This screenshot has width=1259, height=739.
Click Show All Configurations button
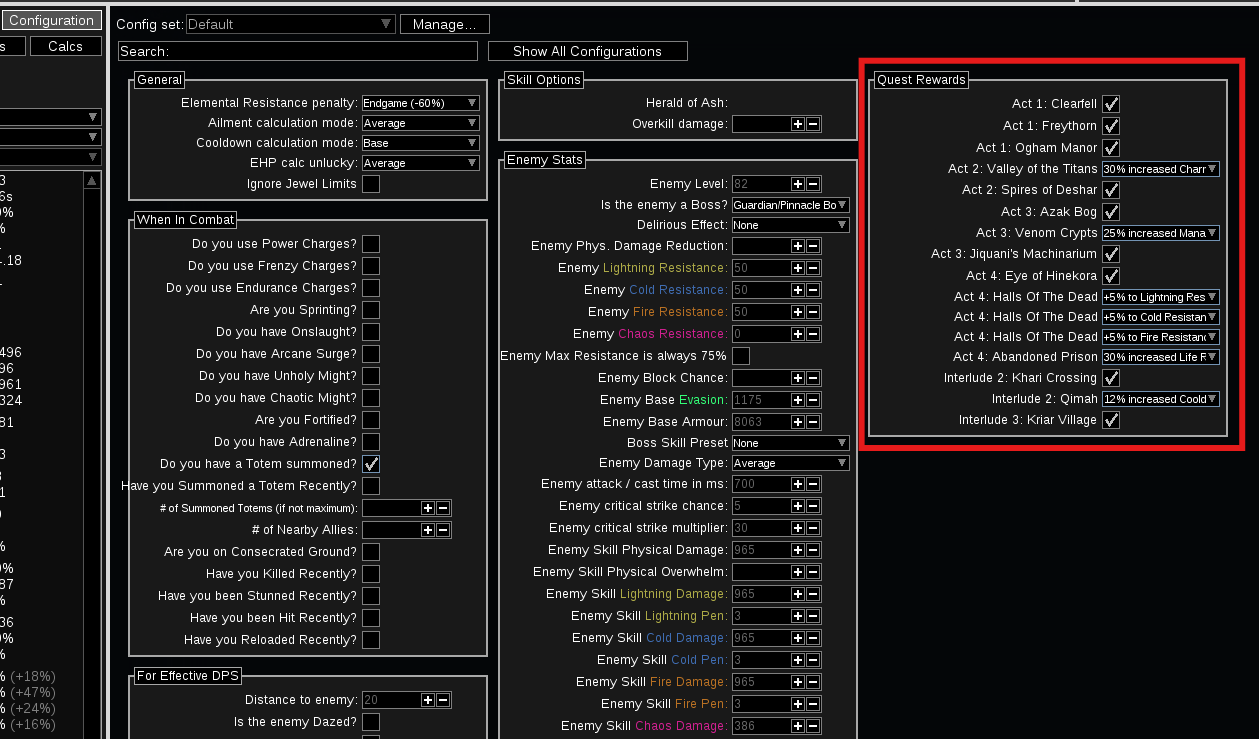click(x=587, y=51)
